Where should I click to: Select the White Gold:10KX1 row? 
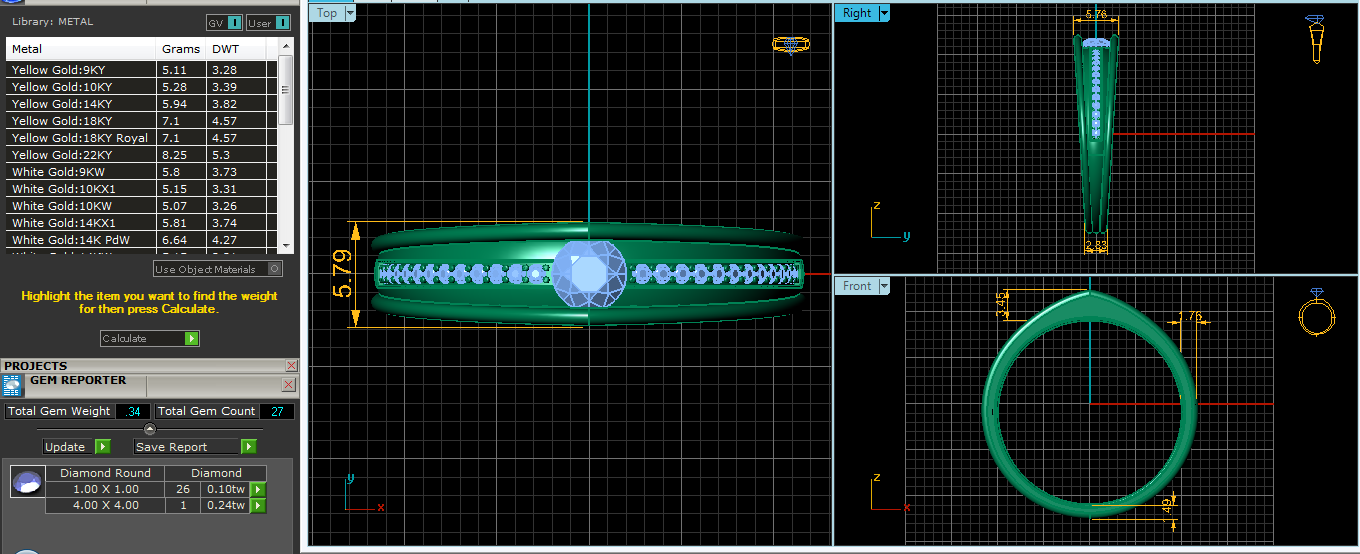pos(142,189)
